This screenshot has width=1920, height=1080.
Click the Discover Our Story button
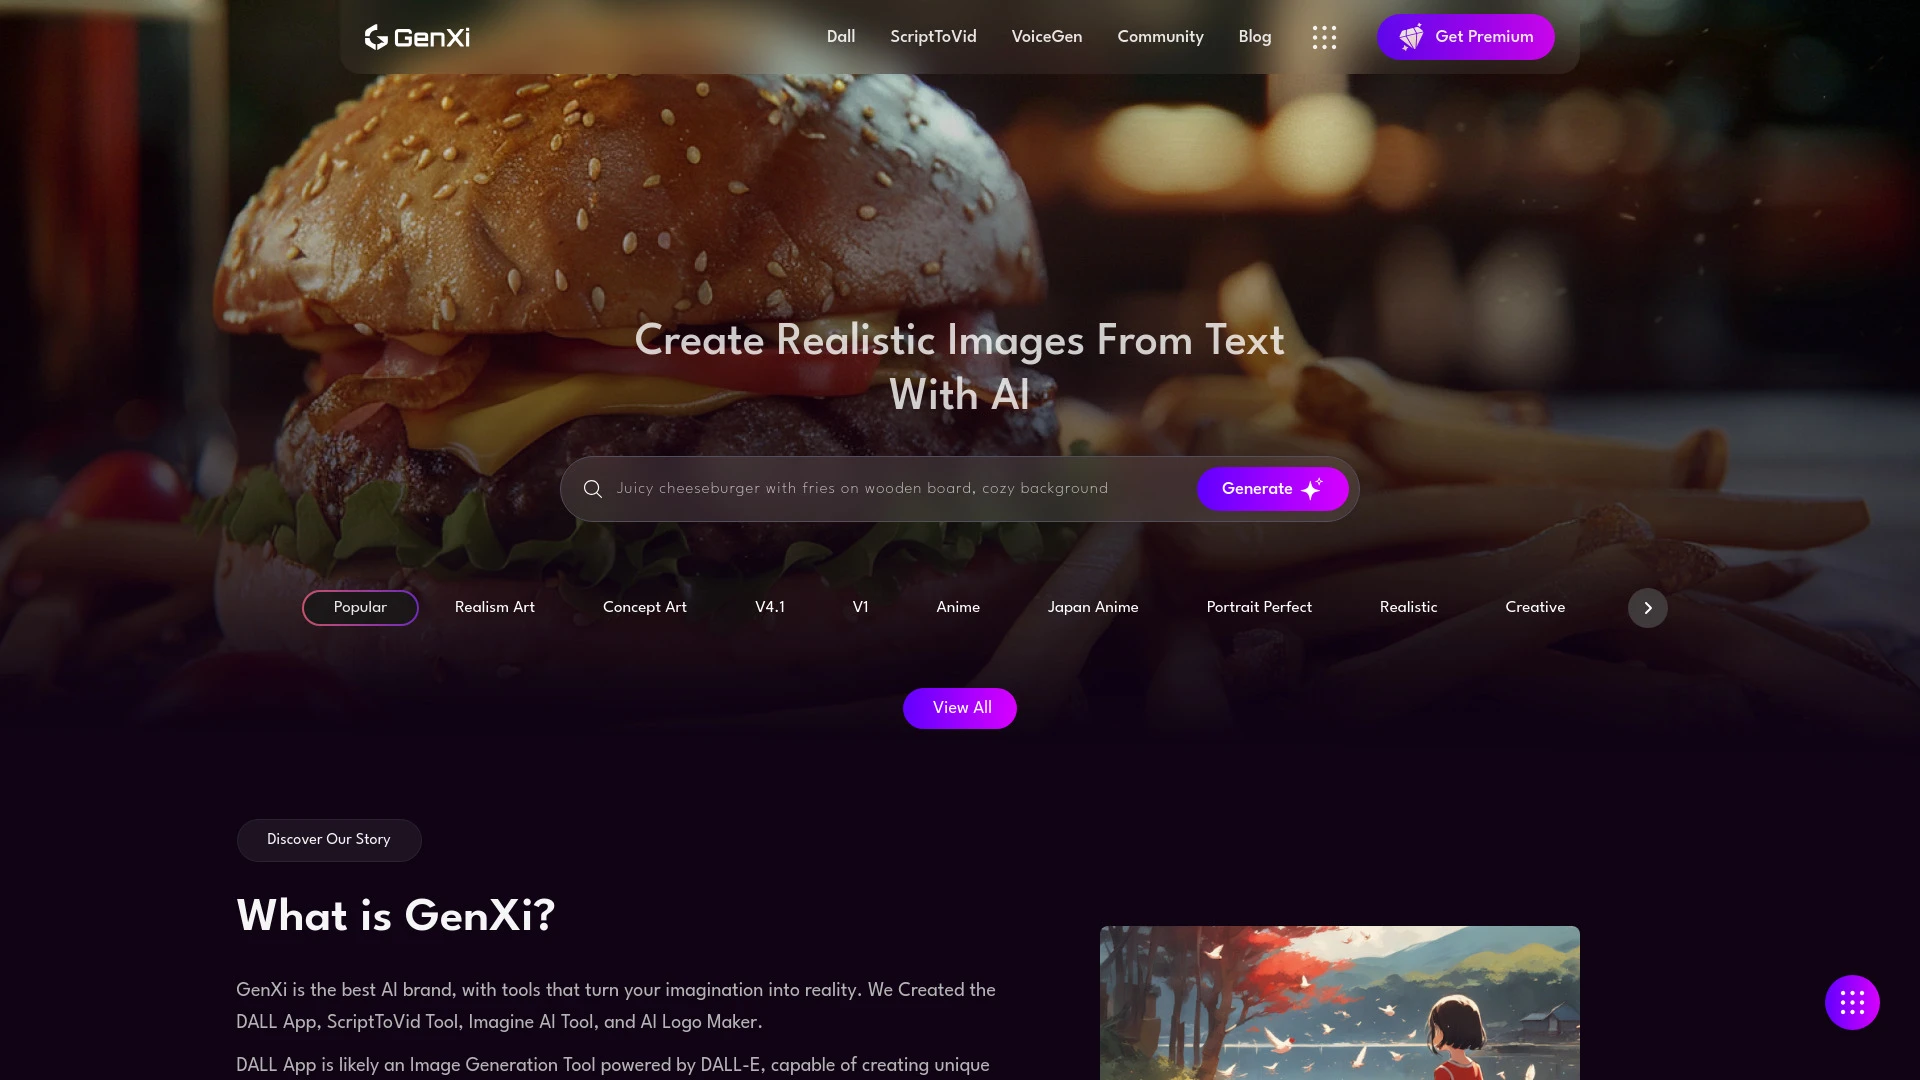[x=328, y=840]
